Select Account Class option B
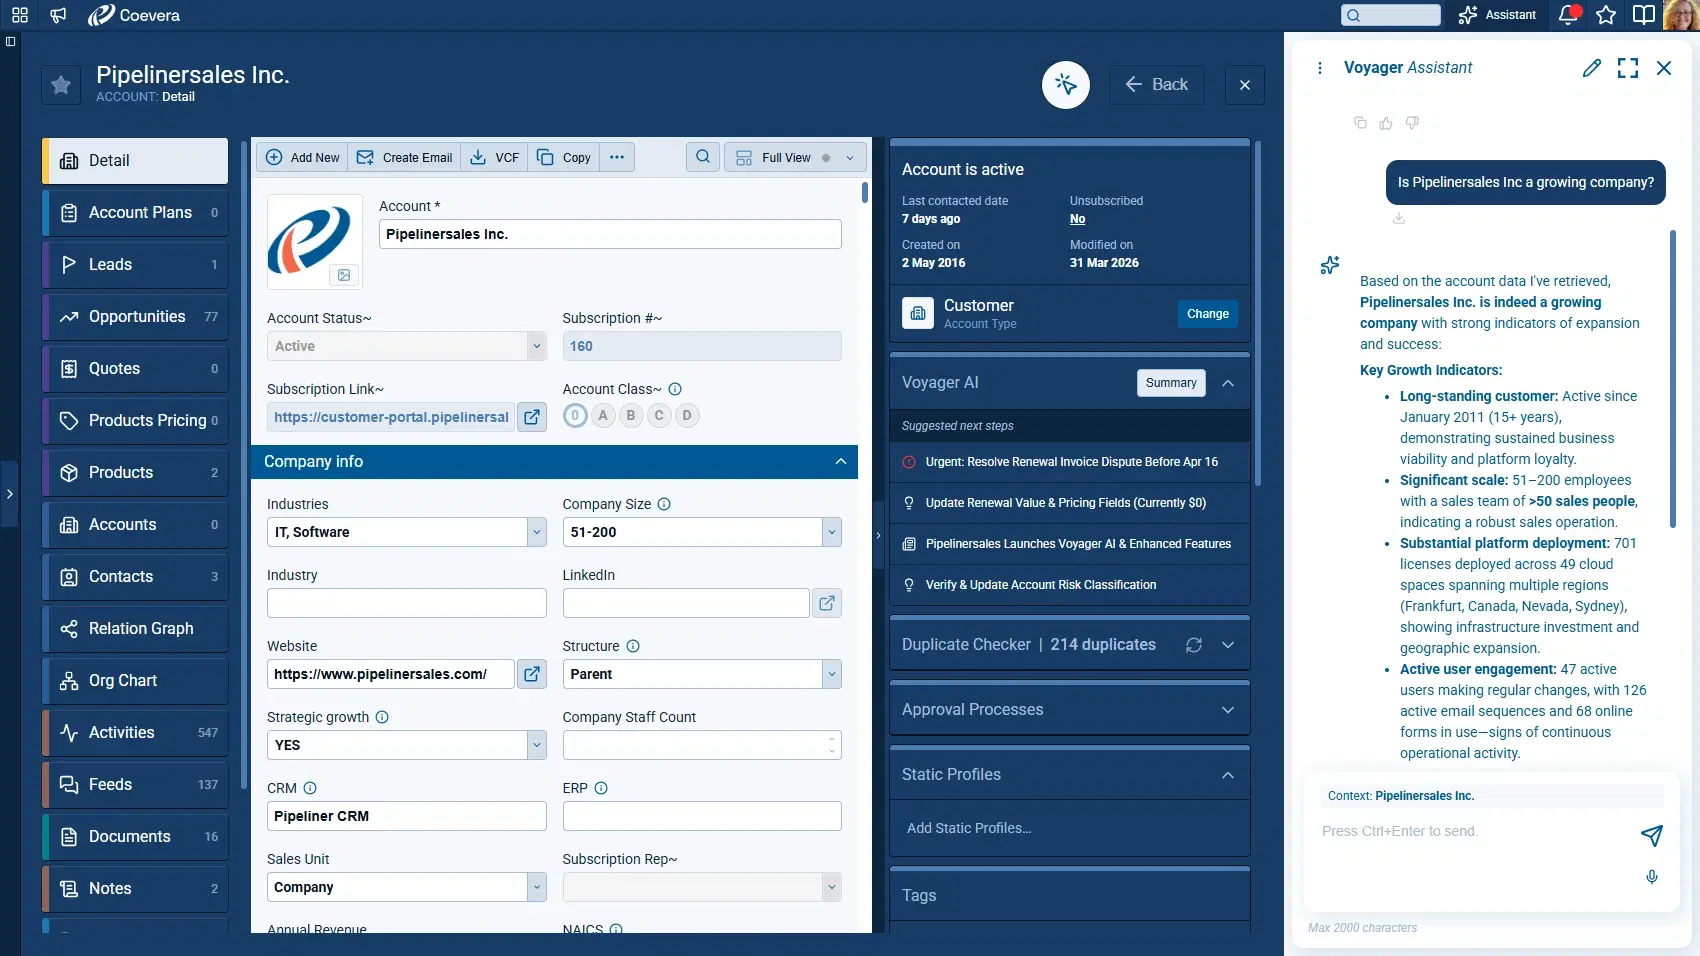This screenshot has height=956, width=1700. coord(631,416)
